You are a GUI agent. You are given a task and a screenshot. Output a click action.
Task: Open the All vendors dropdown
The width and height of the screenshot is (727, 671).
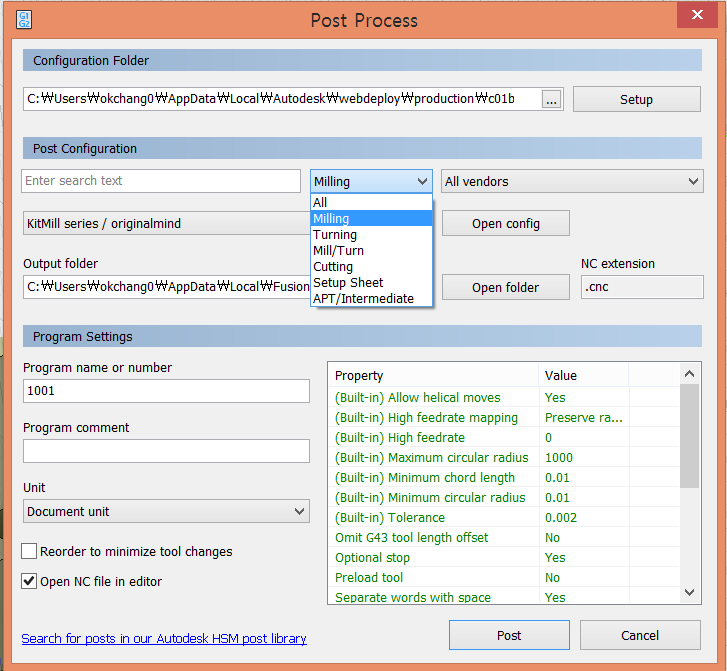coord(572,181)
